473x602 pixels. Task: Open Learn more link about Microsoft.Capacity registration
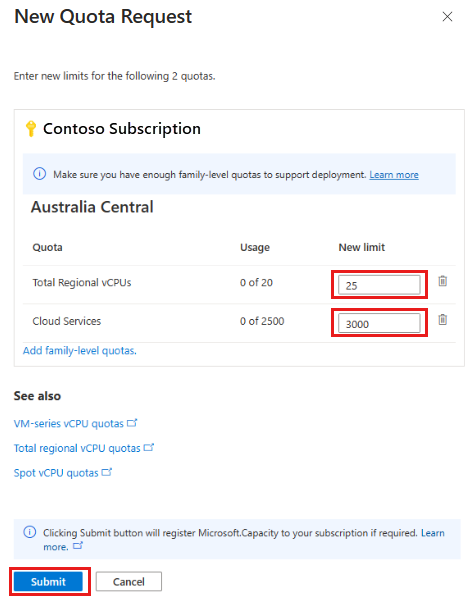[433, 533]
